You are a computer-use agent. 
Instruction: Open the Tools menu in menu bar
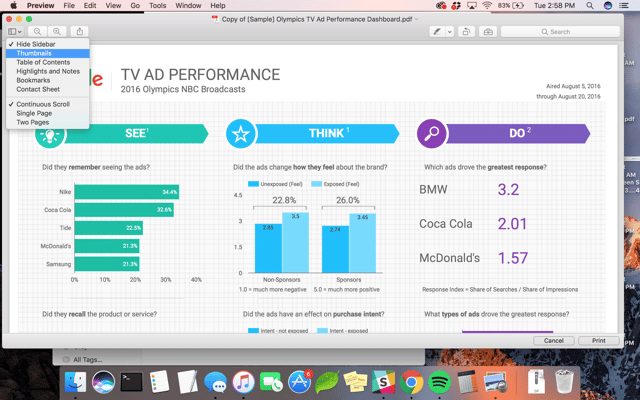[x=158, y=6]
